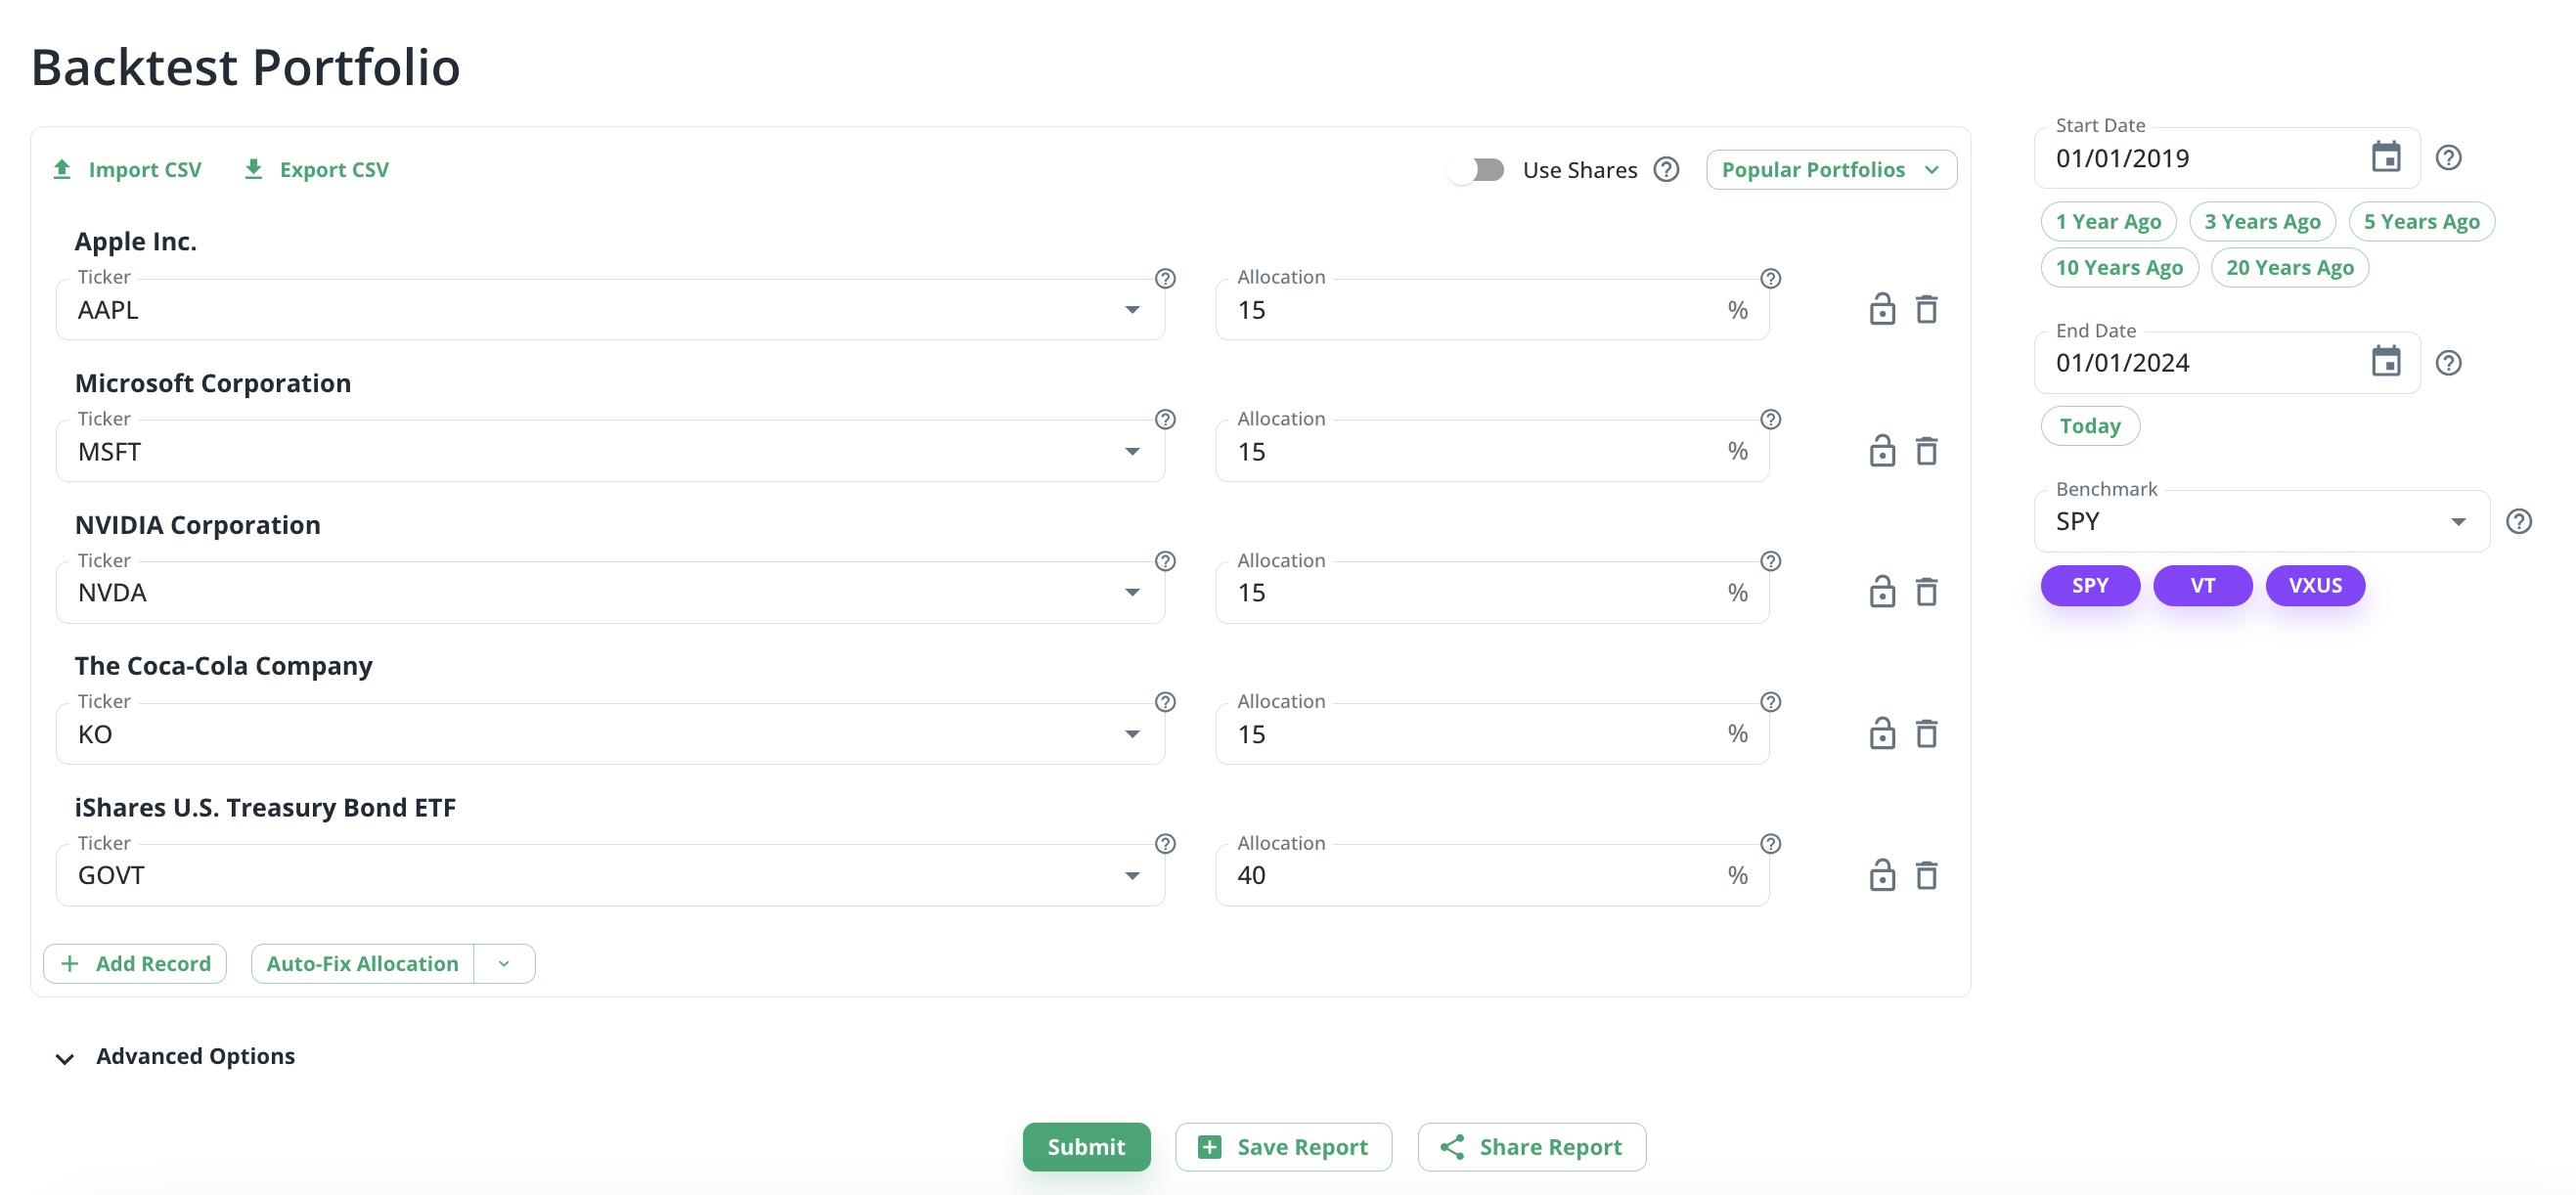This screenshot has height=1195, width=2576.
Task: Open the KO Ticker field help icon
Action: tap(1165, 702)
